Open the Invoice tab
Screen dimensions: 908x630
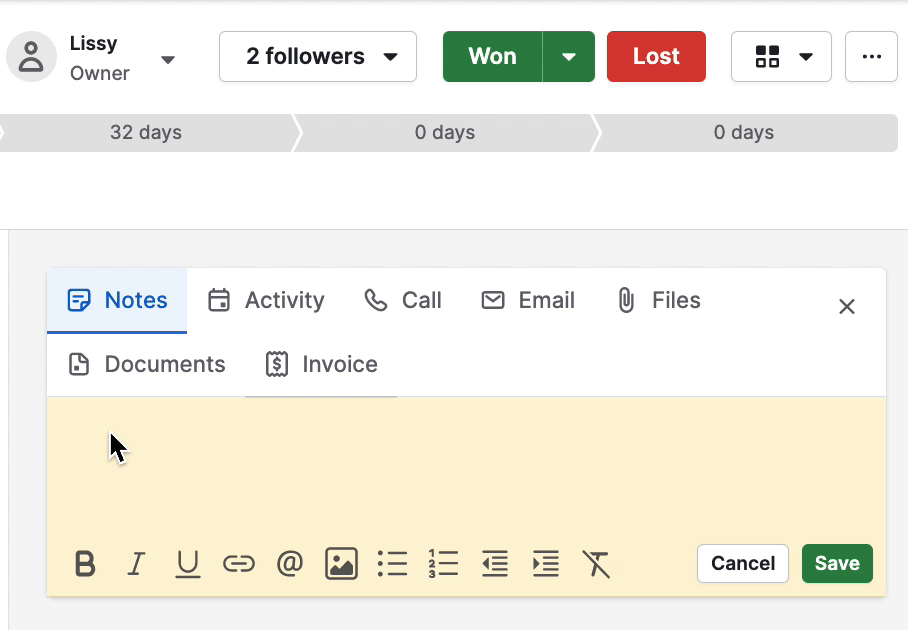pyautogui.click(x=321, y=364)
